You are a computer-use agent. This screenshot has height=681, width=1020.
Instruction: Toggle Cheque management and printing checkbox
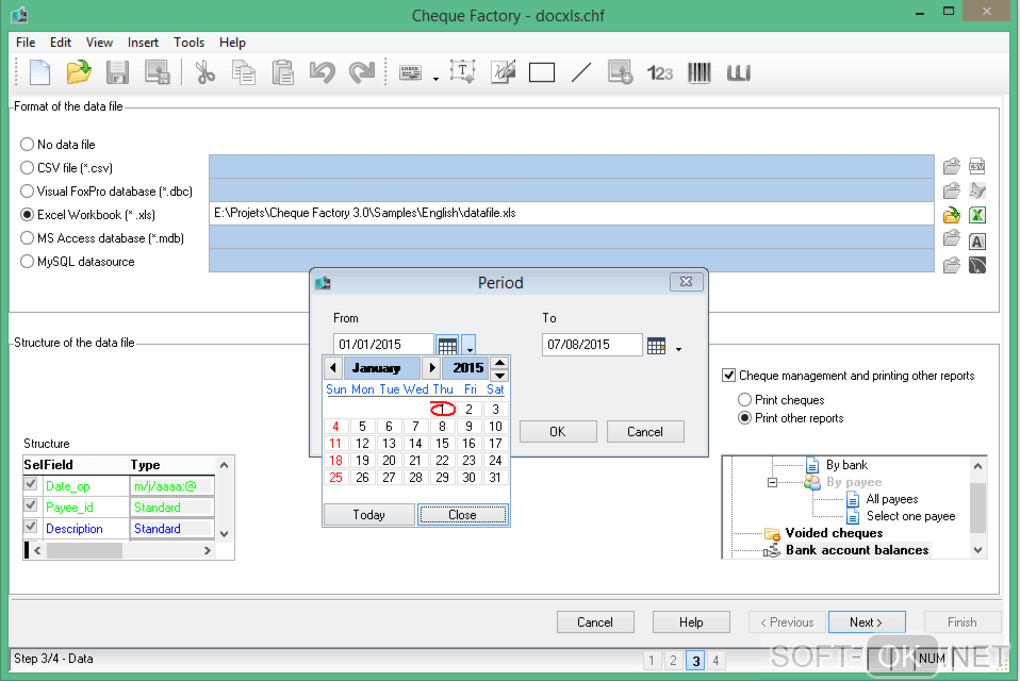click(x=729, y=375)
